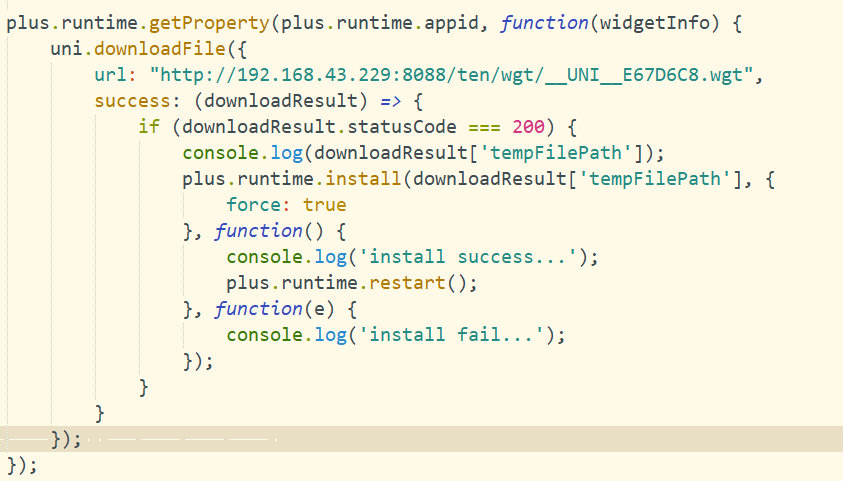Click the force property key
843x481 pixels.
(253, 205)
